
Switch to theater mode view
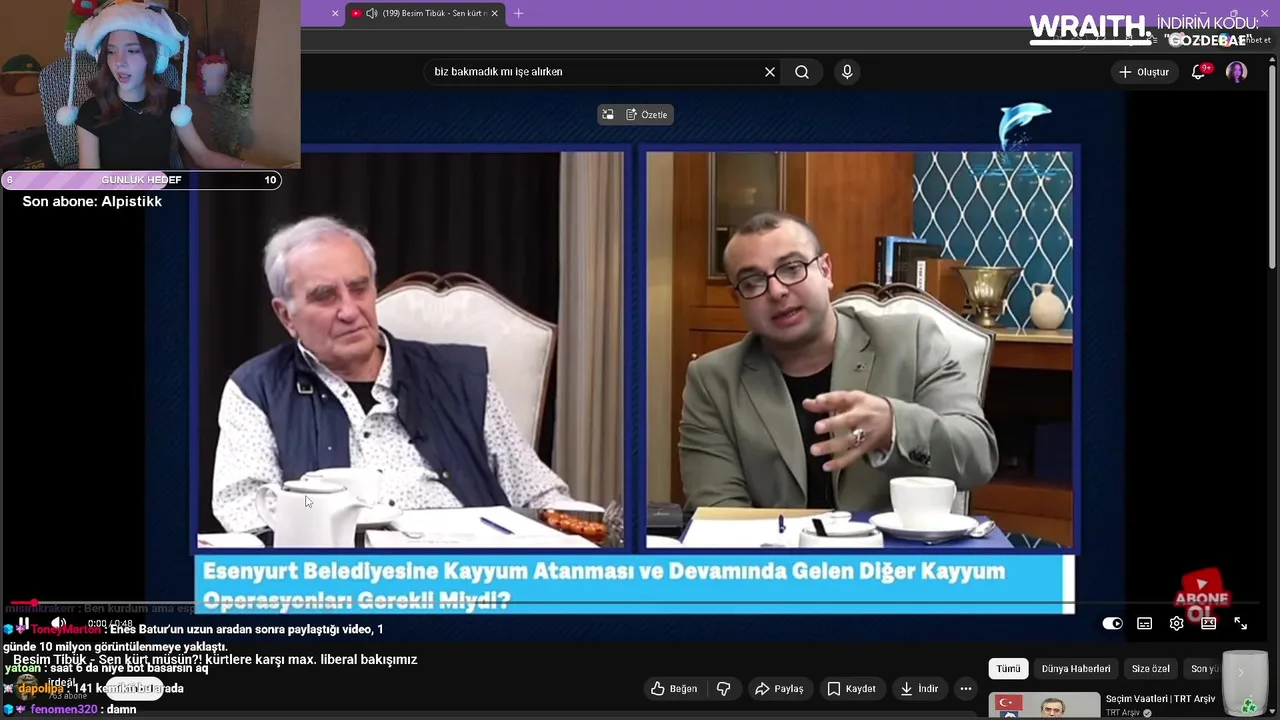coord(1208,623)
